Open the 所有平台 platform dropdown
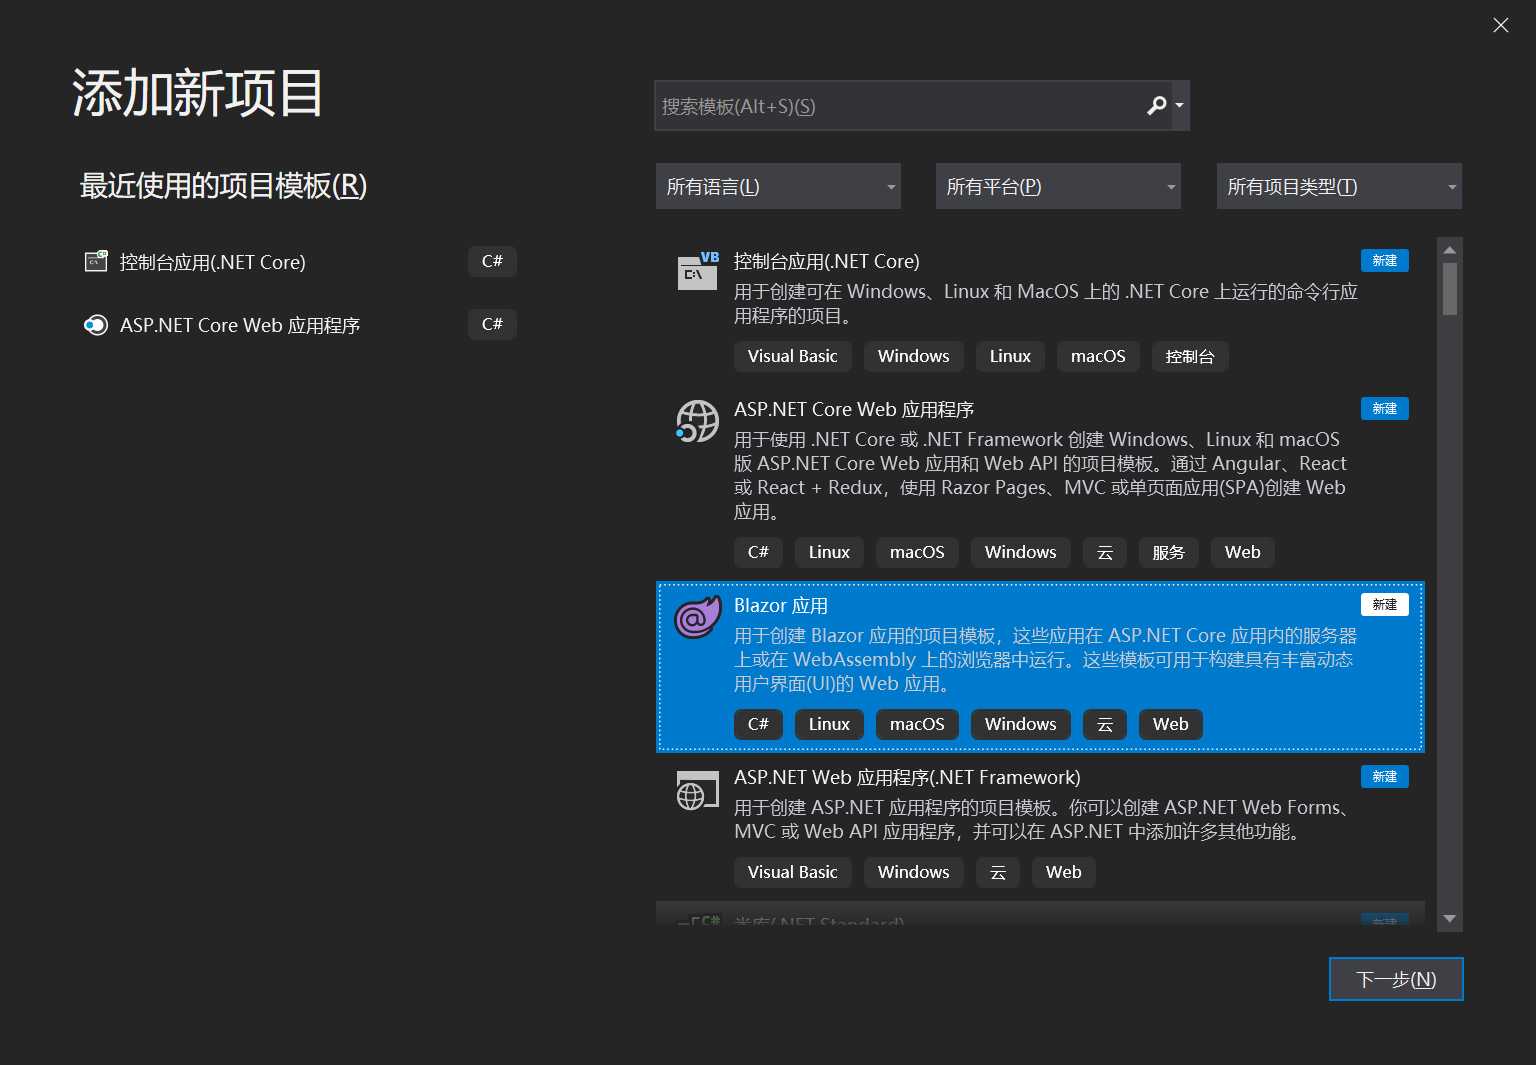This screenshot has width=1536, height=1065. [x=1058, y=186]
